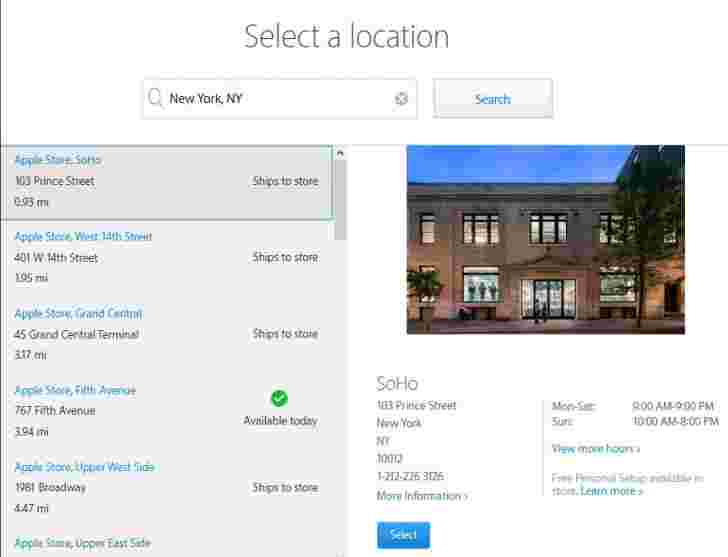Click the 3.94 mi distance for Fifth Avenue
The width and height of the screenshot is (728, 557).
click(x=32, y=432)
